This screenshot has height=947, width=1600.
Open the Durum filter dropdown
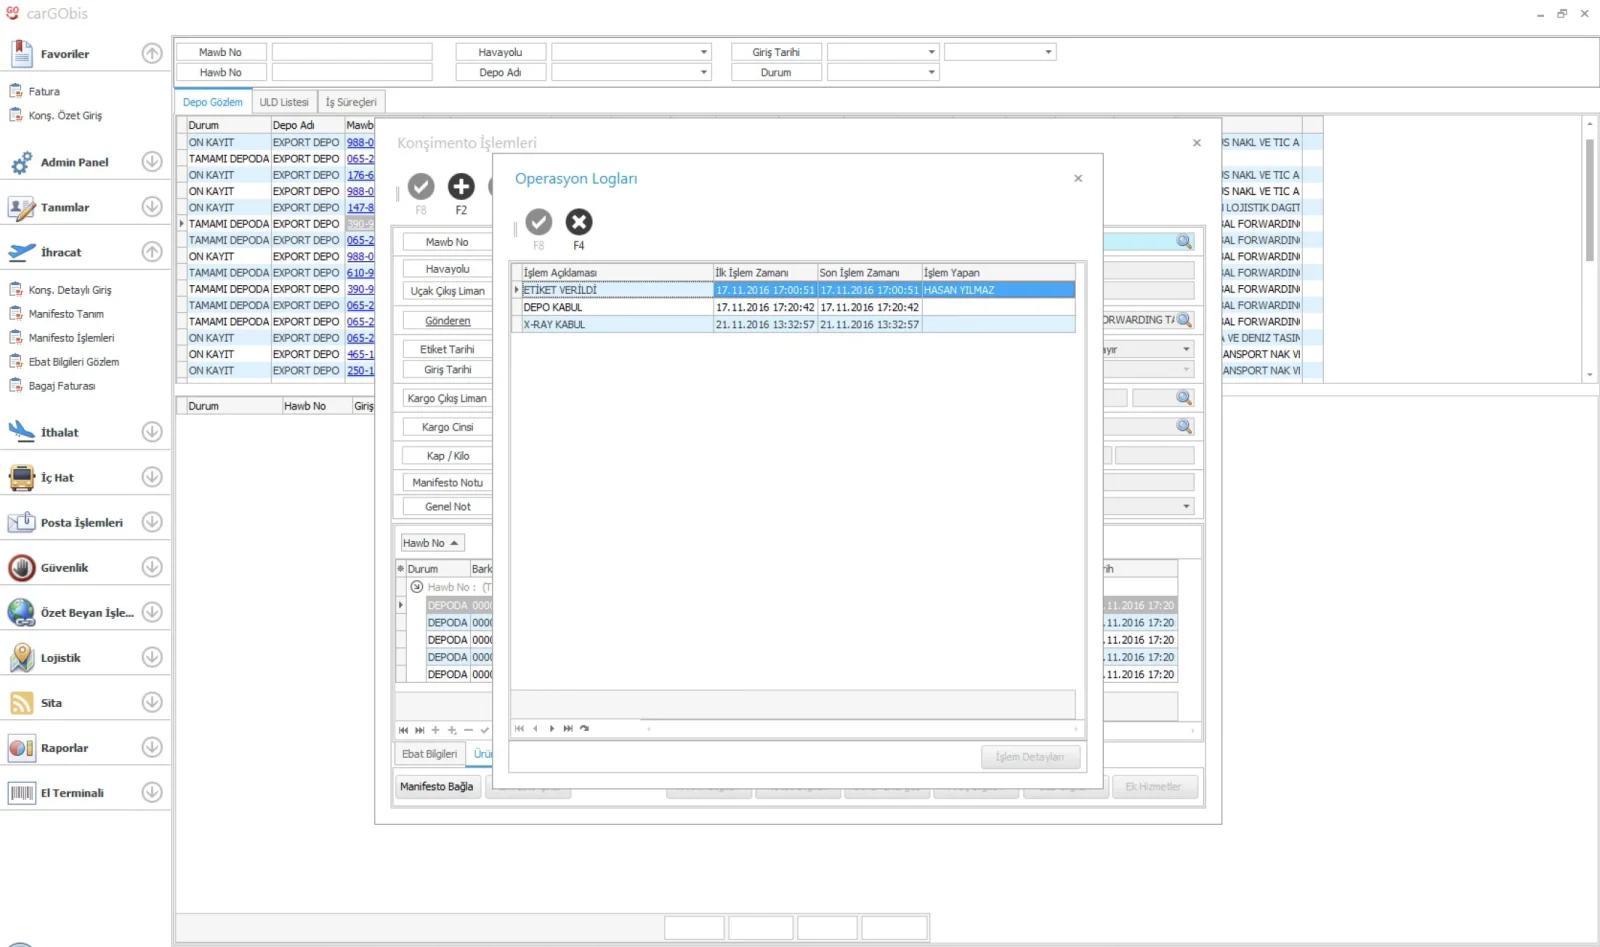click(x=931, y=72)
